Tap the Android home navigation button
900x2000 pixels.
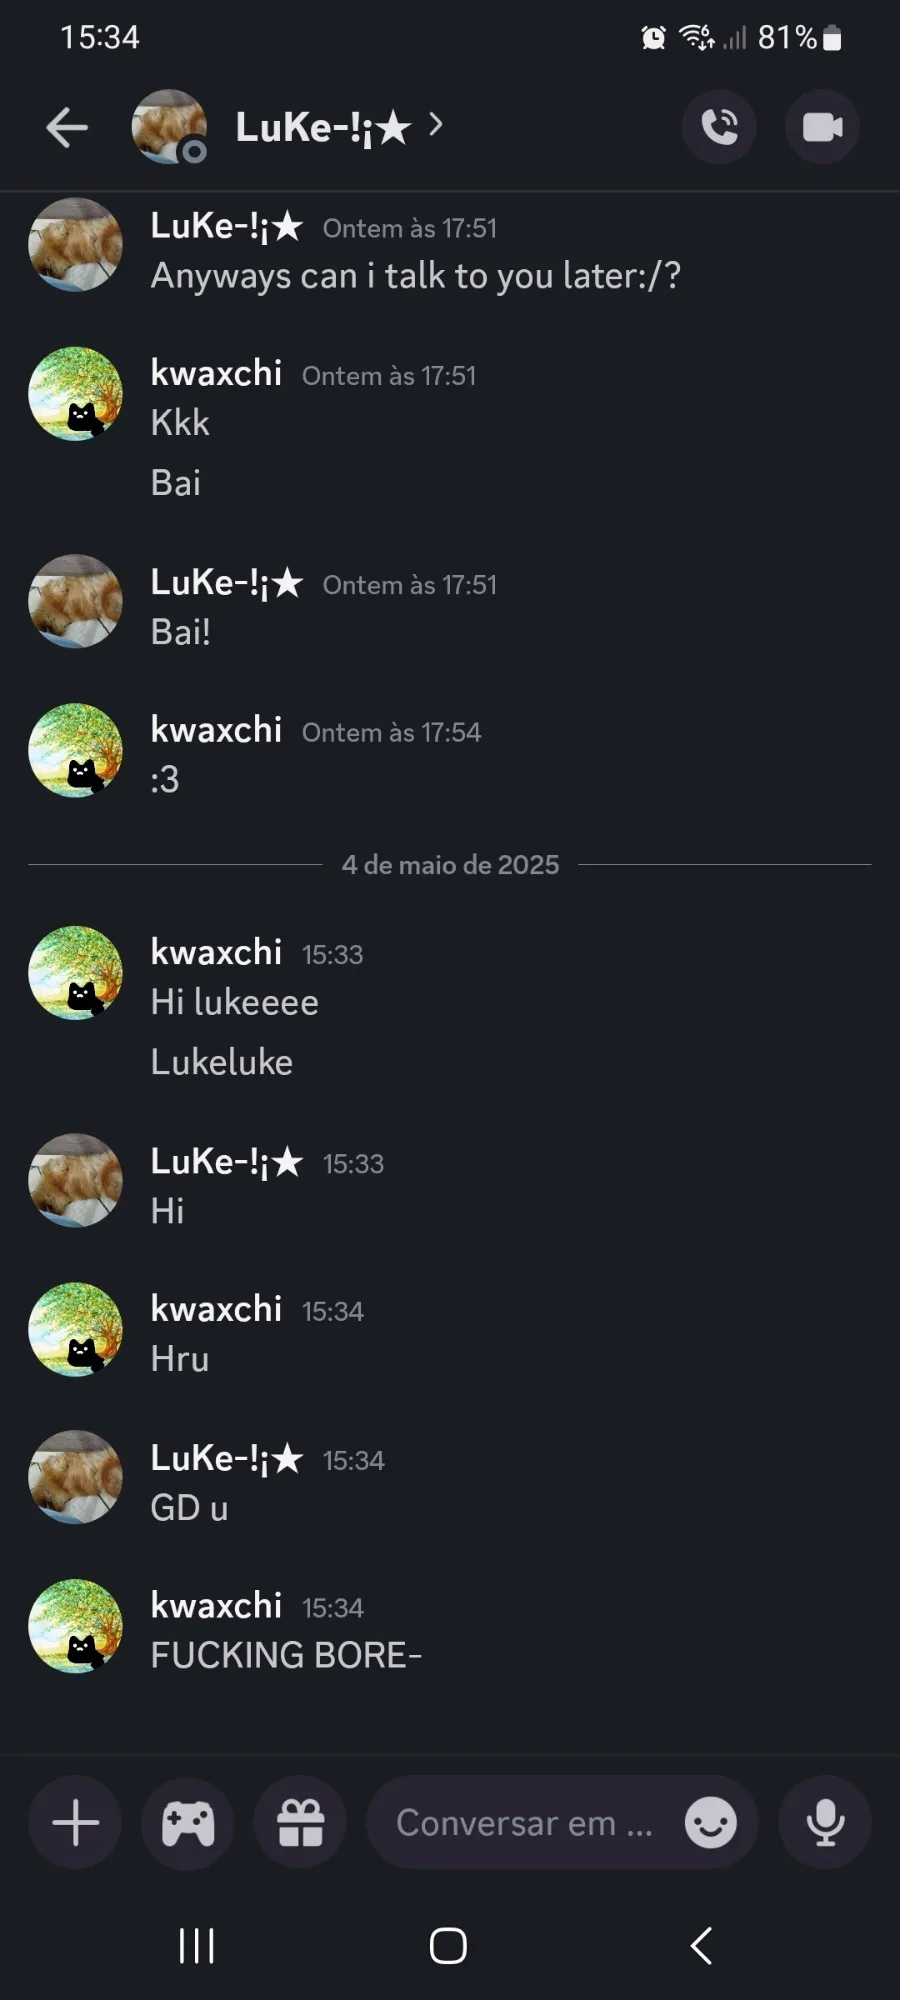click(x=448, y=1946)
